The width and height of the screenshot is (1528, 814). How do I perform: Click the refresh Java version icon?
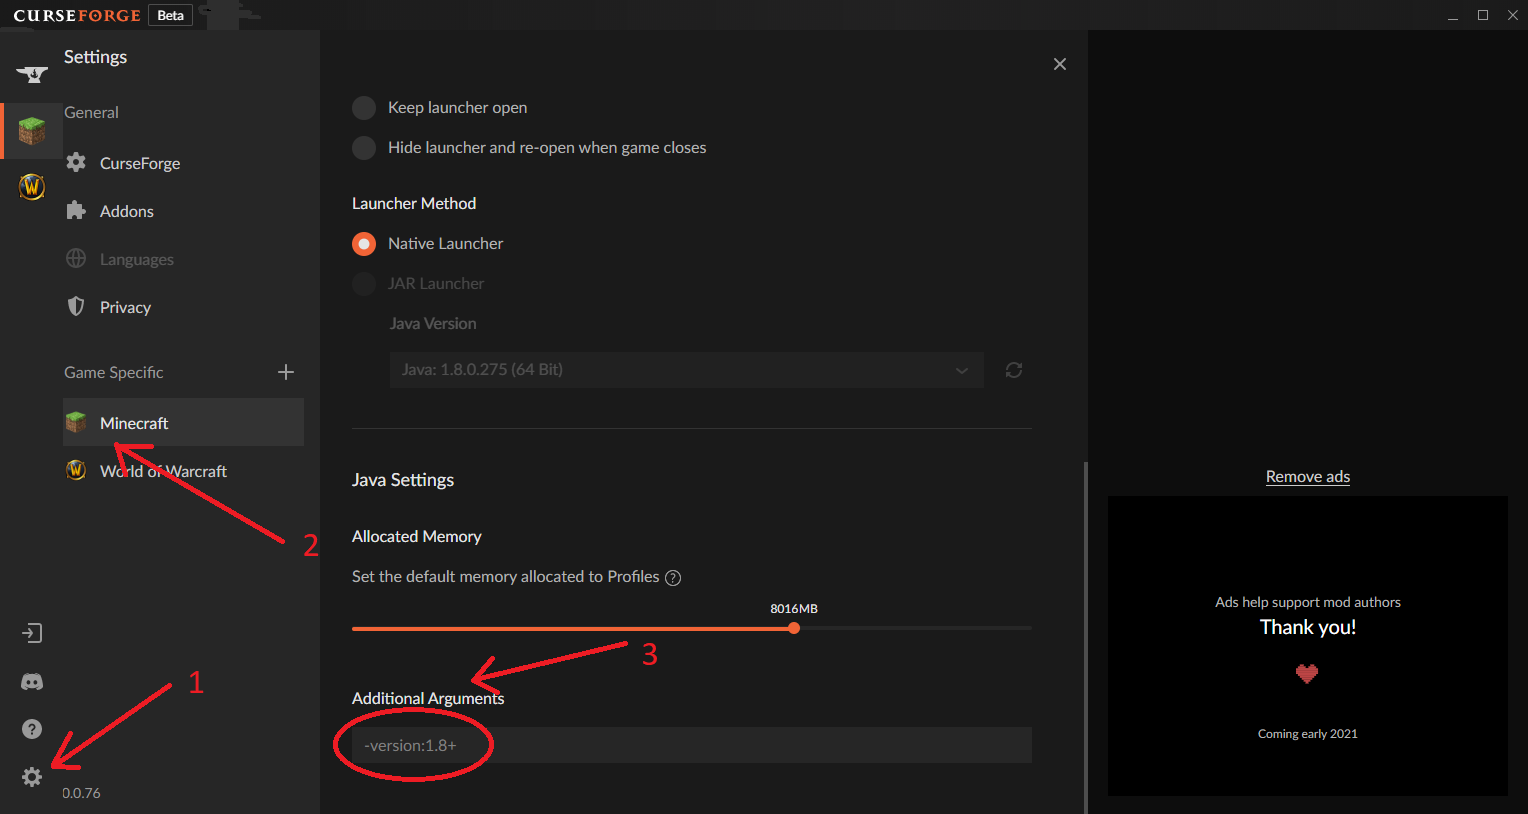1014,370
